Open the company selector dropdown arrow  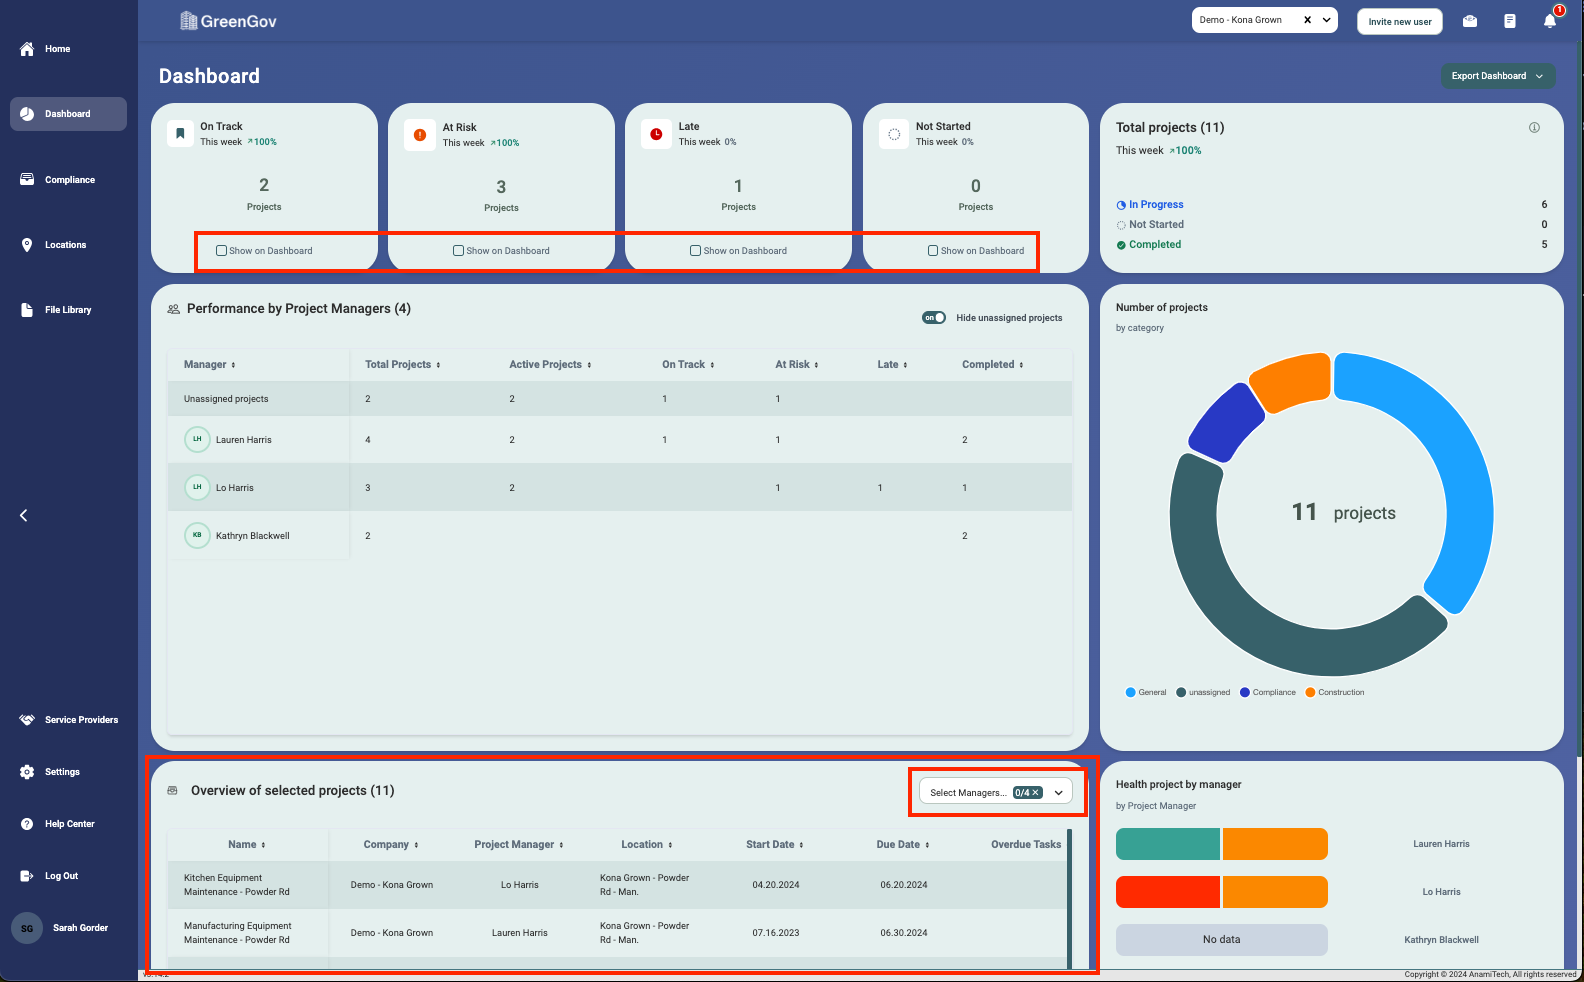(x=1326, y=20)
